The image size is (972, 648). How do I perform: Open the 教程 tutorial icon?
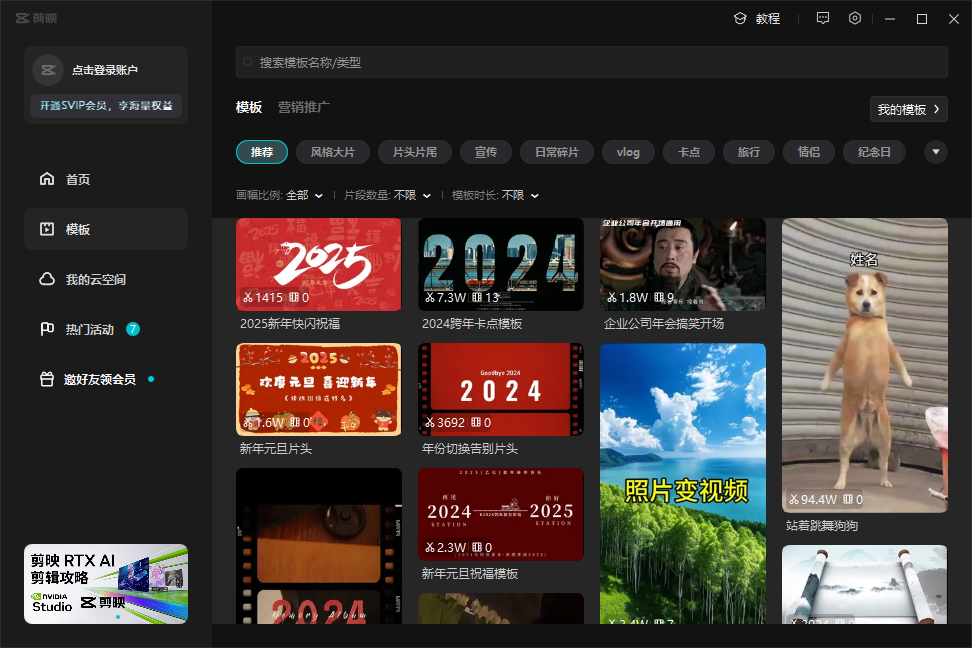click(x=740, y=19)
